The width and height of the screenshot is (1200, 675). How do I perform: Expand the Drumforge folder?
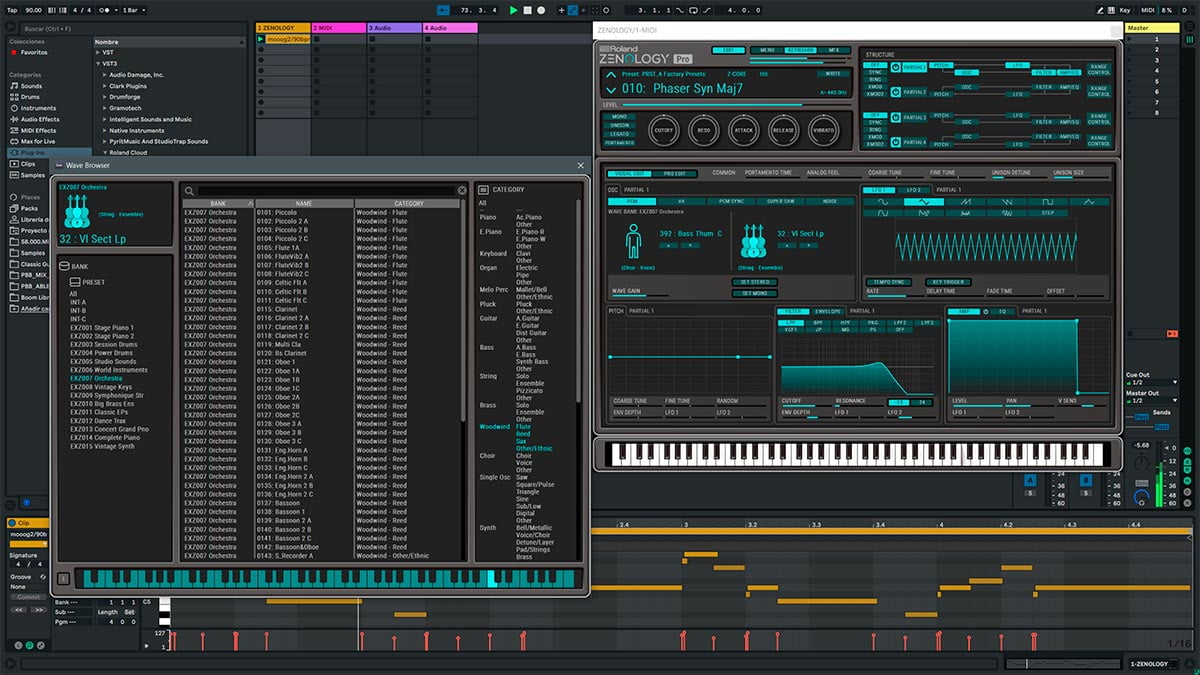[x=105, y=97]
